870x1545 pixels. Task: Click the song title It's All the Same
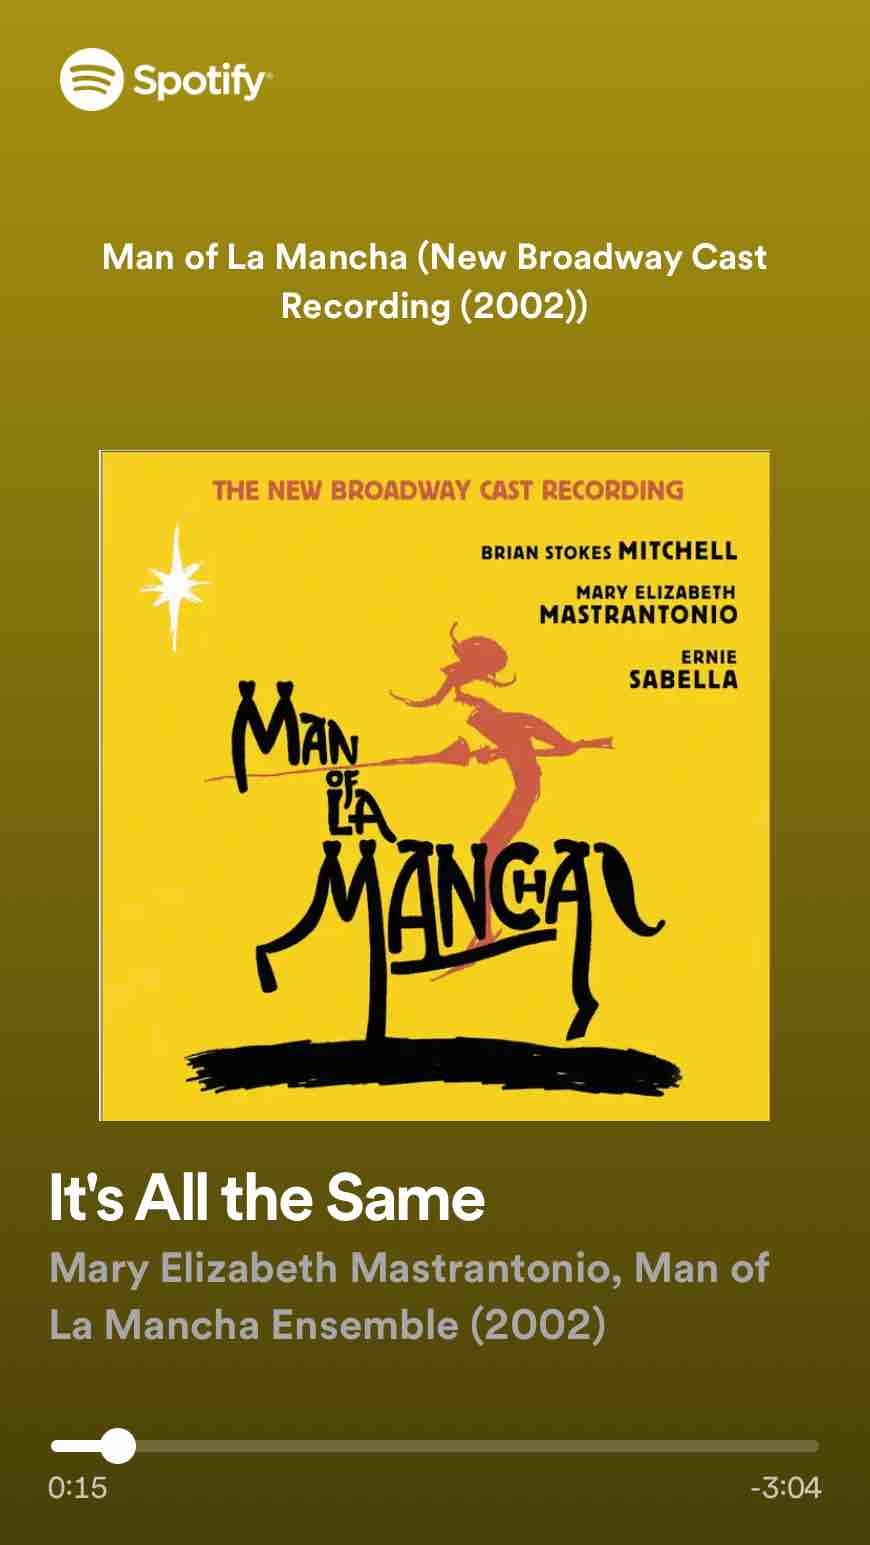(x=267, y=1197)
